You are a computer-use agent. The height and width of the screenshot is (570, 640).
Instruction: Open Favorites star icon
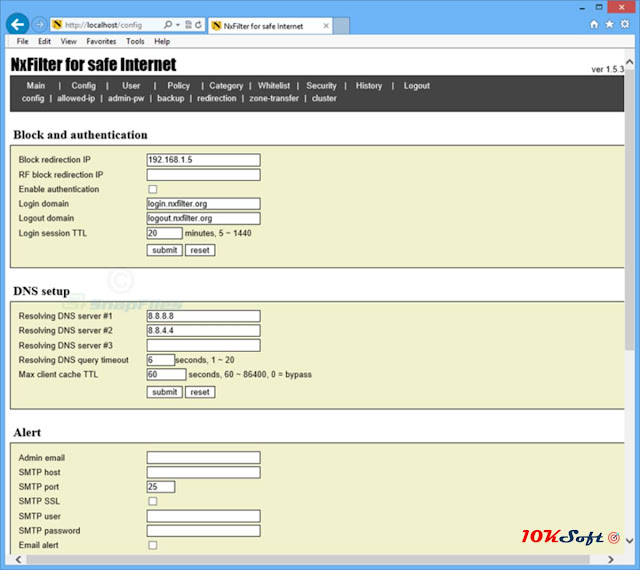[609, 24]
